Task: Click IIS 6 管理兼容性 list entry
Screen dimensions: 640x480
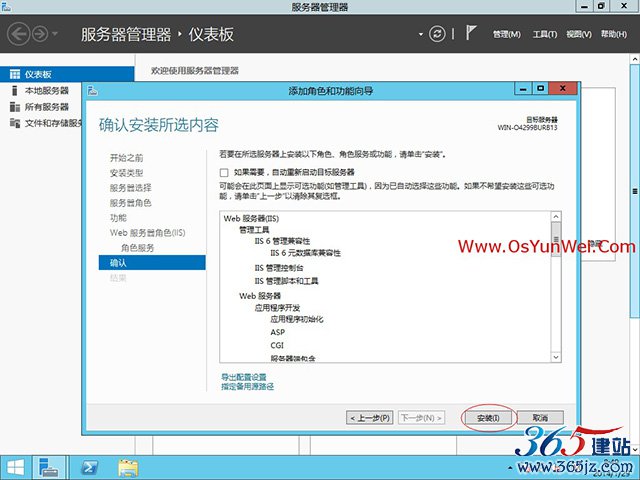Action: pyautogui.click(x=282, y=241)
